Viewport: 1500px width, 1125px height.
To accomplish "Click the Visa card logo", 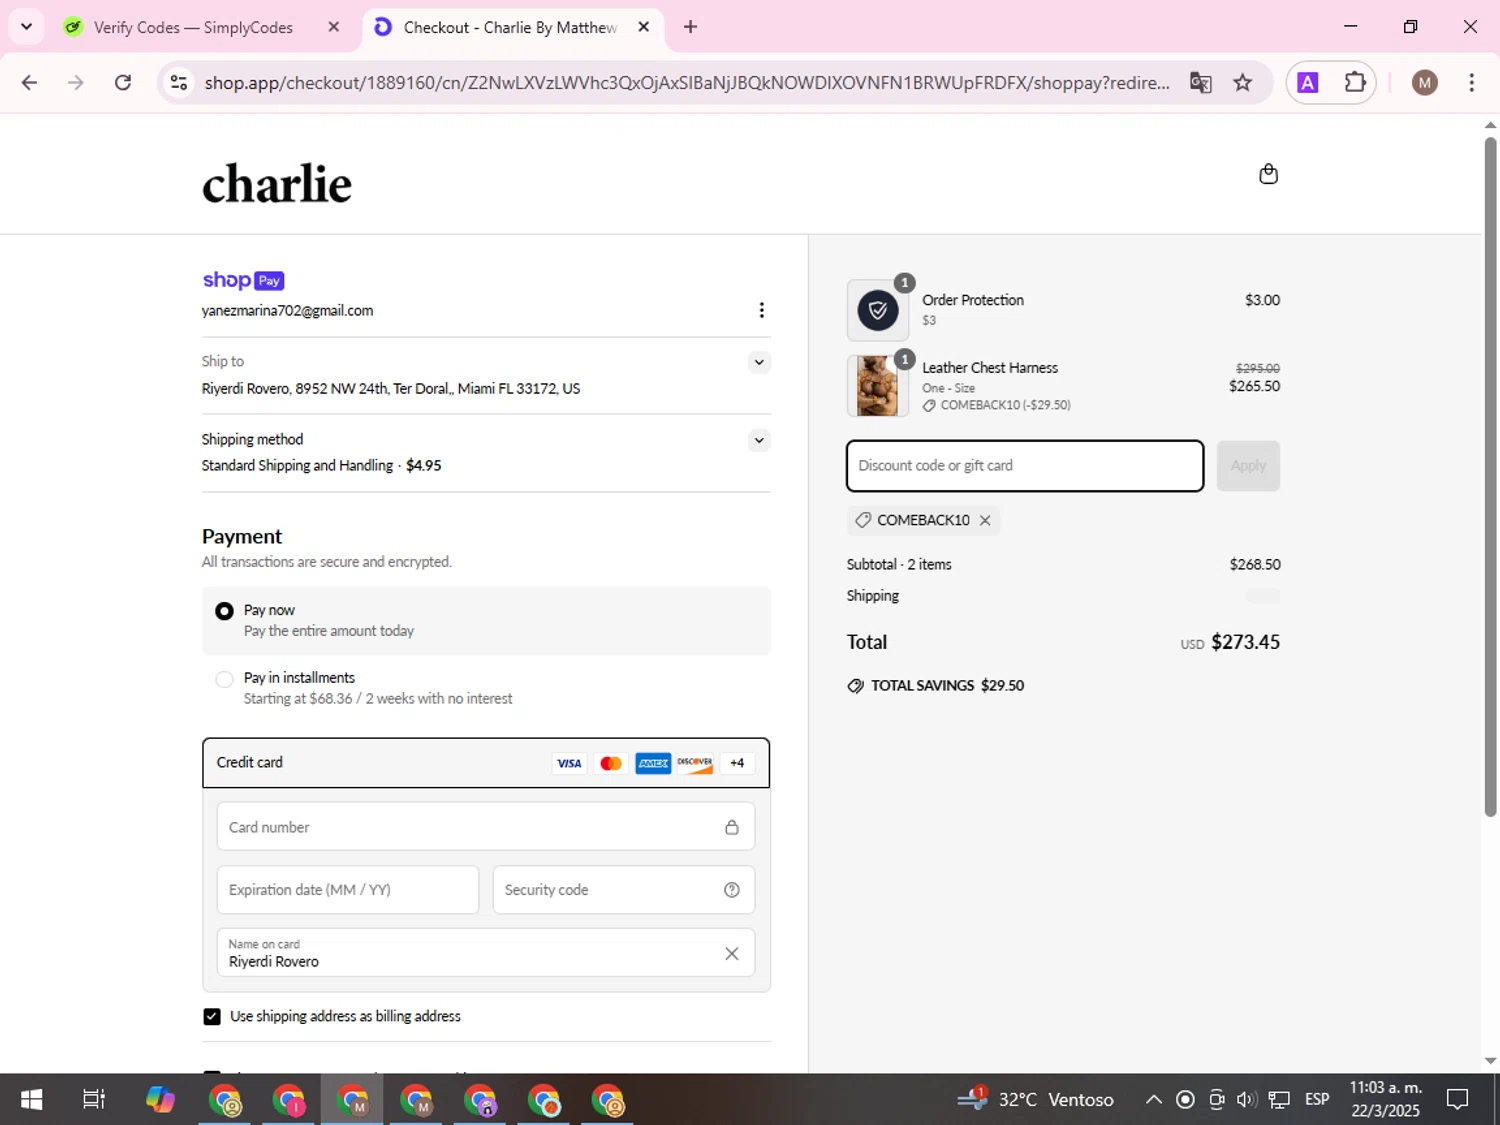I will (x=569, y=763).
